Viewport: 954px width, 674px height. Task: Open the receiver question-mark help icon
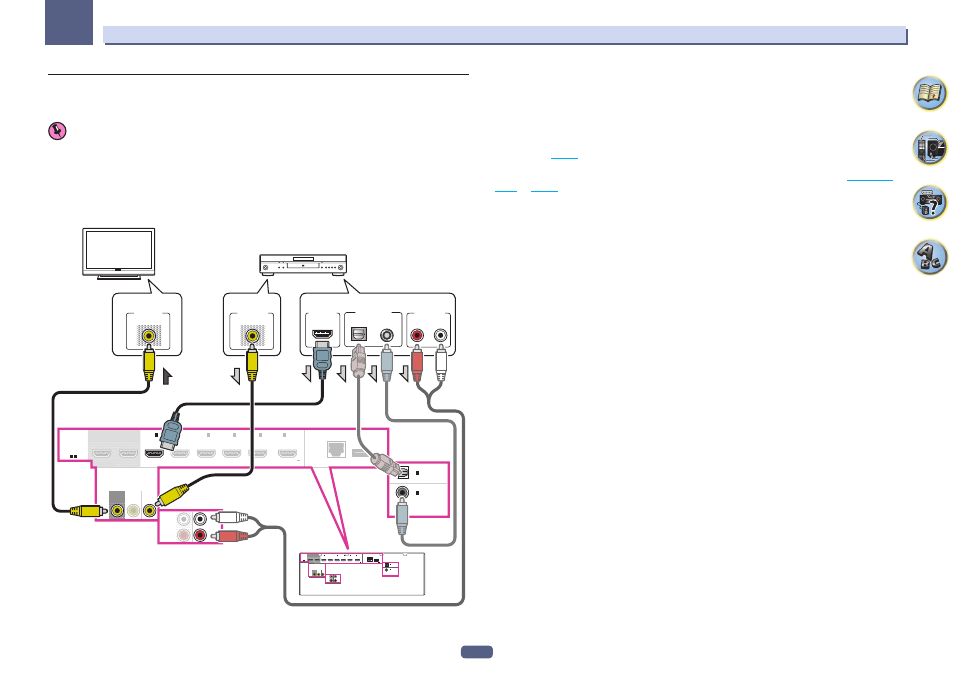[x=929, y=203]
